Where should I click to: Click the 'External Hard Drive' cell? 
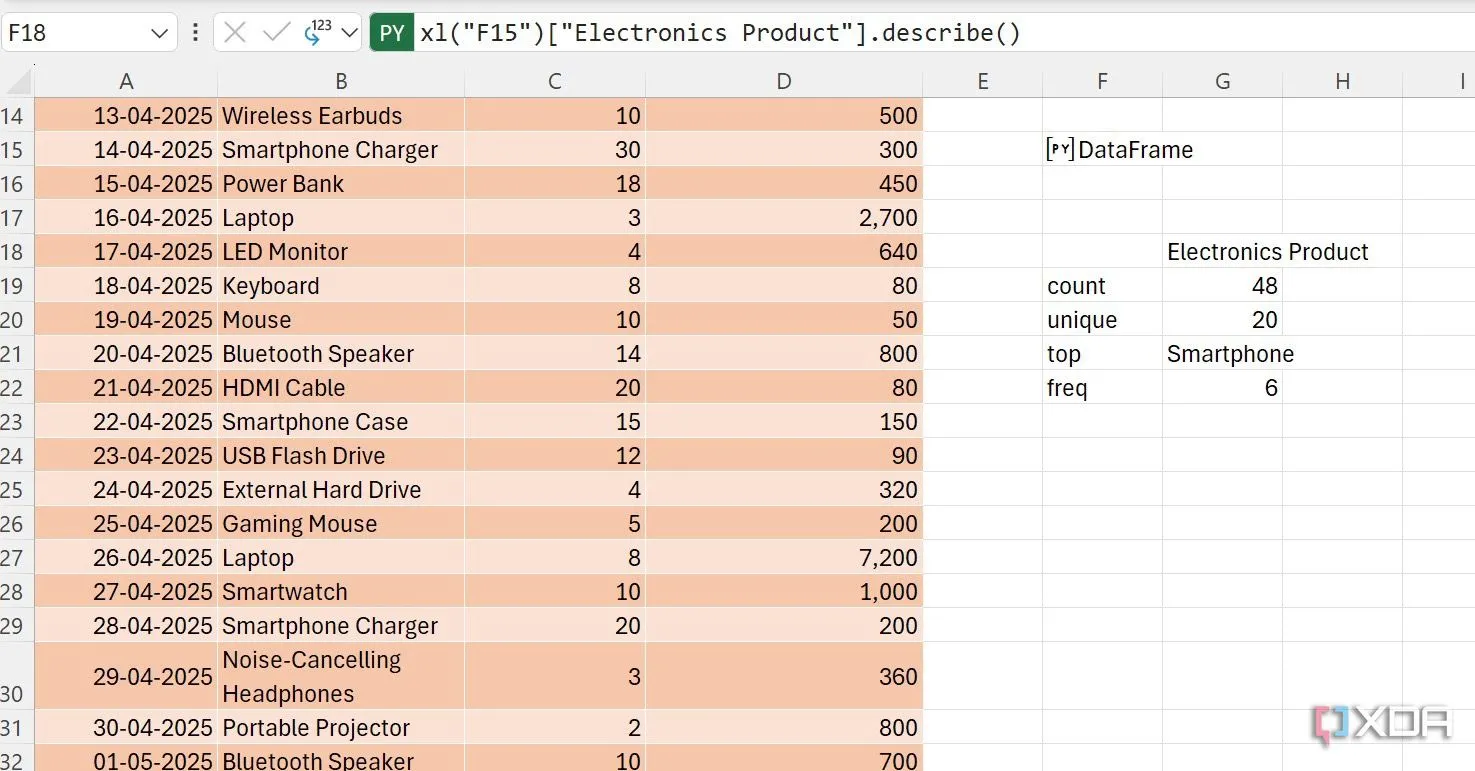click(x=341, y=490)
